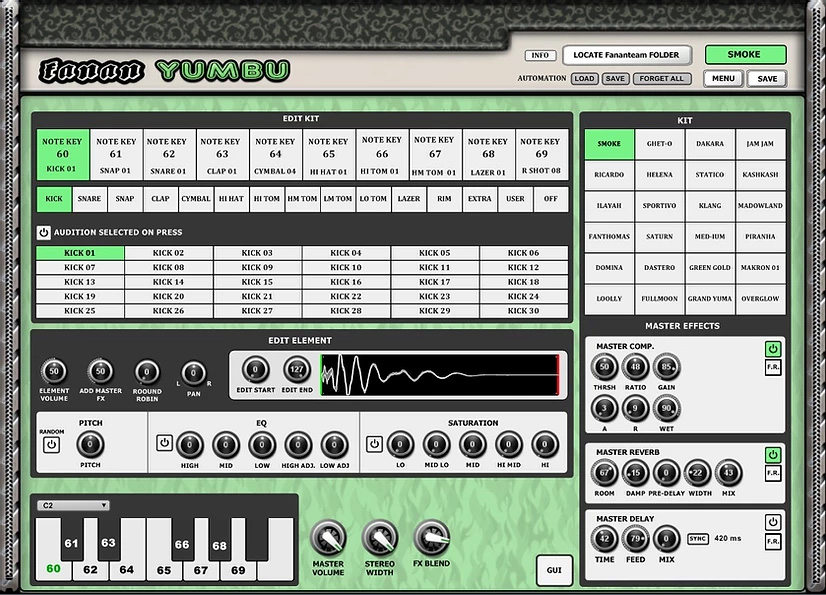
Task: Click the GUI button
Action: pyautogui.click(x=554, y=570)
